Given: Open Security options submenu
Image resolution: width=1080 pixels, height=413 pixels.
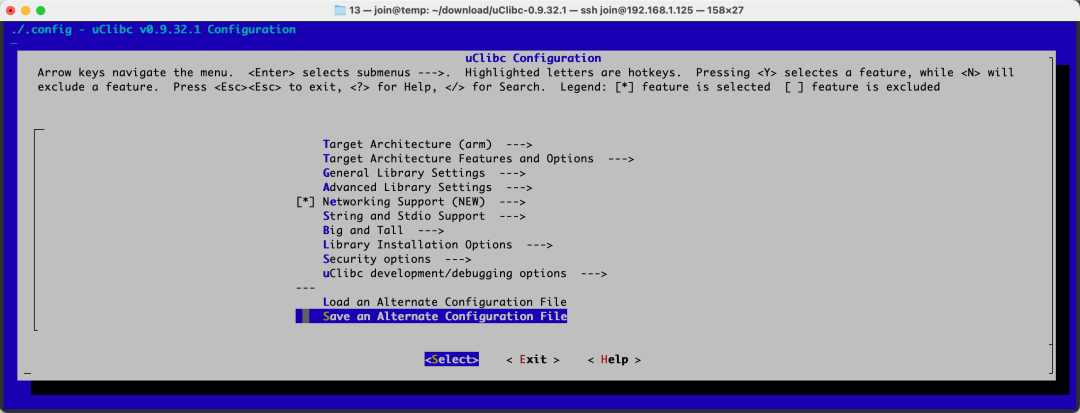Looking at the screenshot, I should [x=397, y=260].
